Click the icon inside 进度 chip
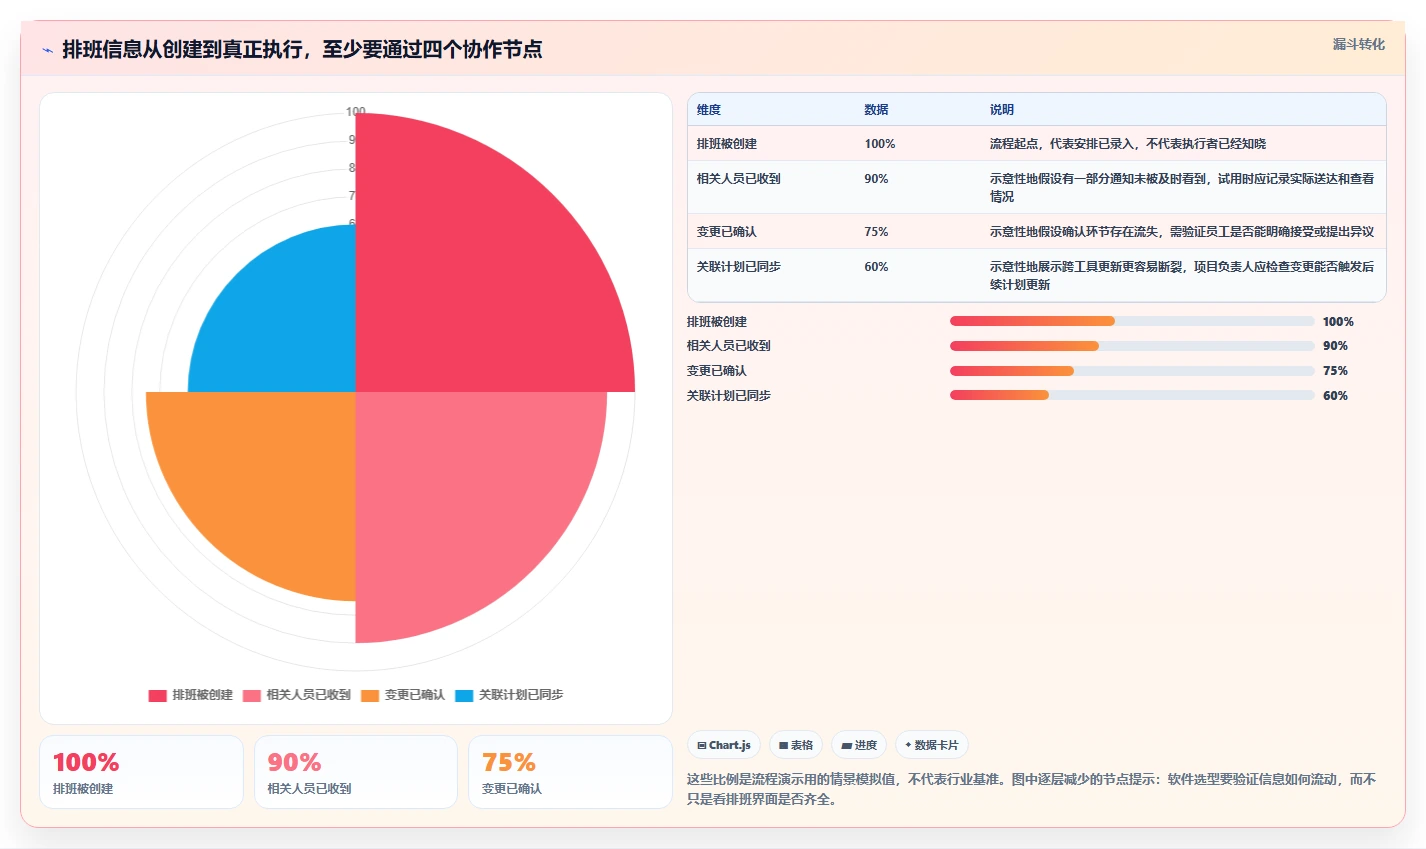This screenshot has width=1426, height=849. [x=846, y=745]
